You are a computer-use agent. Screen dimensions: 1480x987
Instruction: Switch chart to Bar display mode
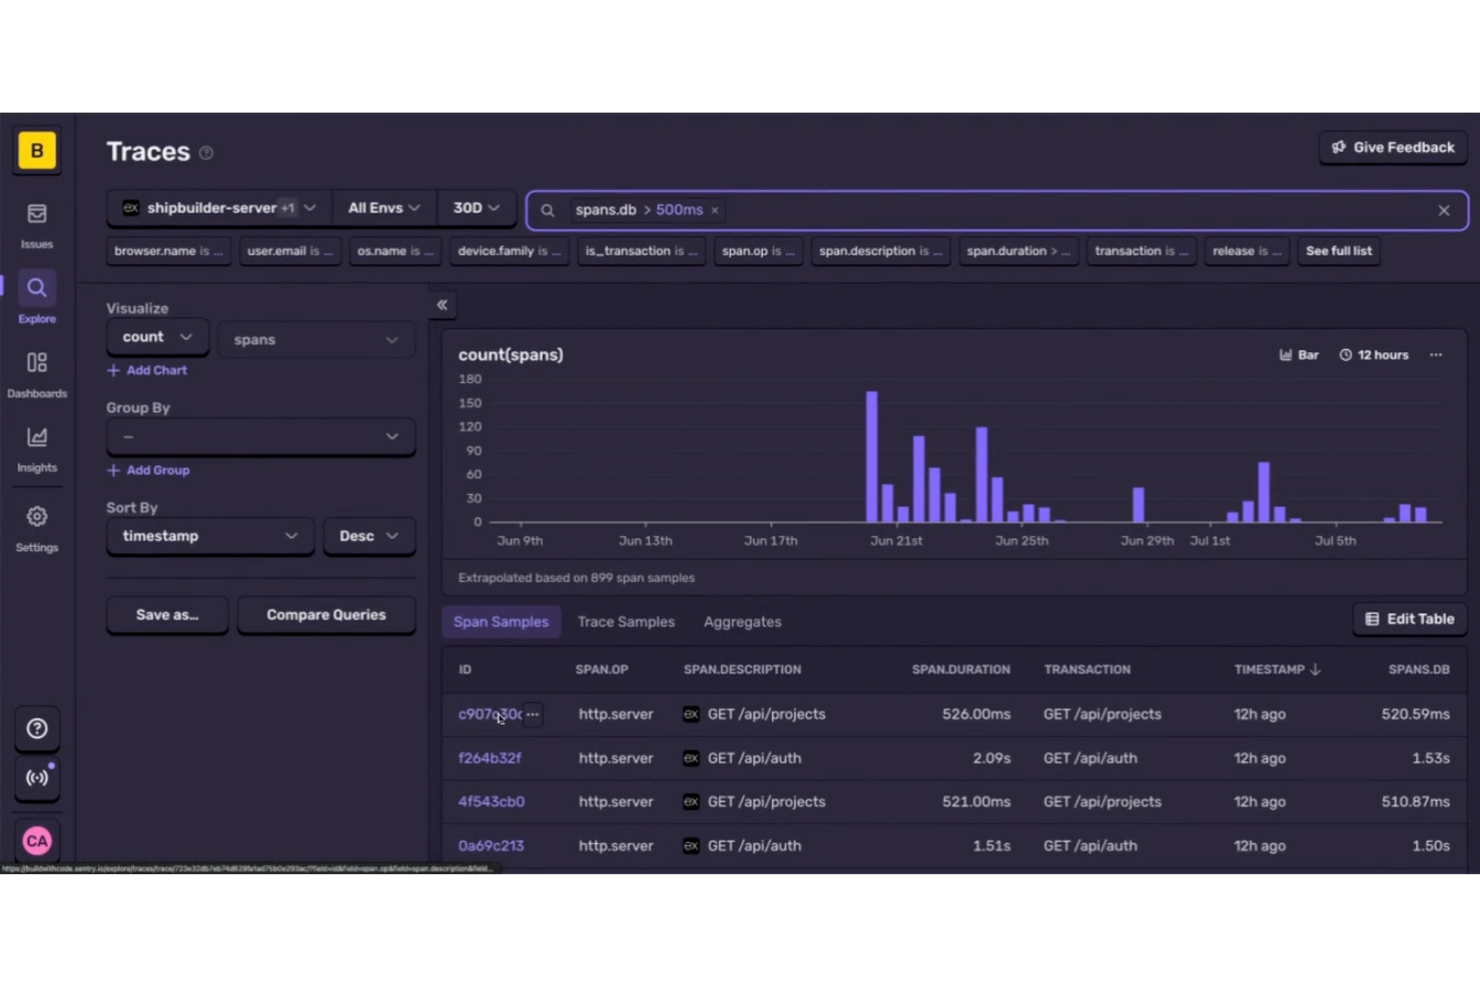[x=1298, y=354]
